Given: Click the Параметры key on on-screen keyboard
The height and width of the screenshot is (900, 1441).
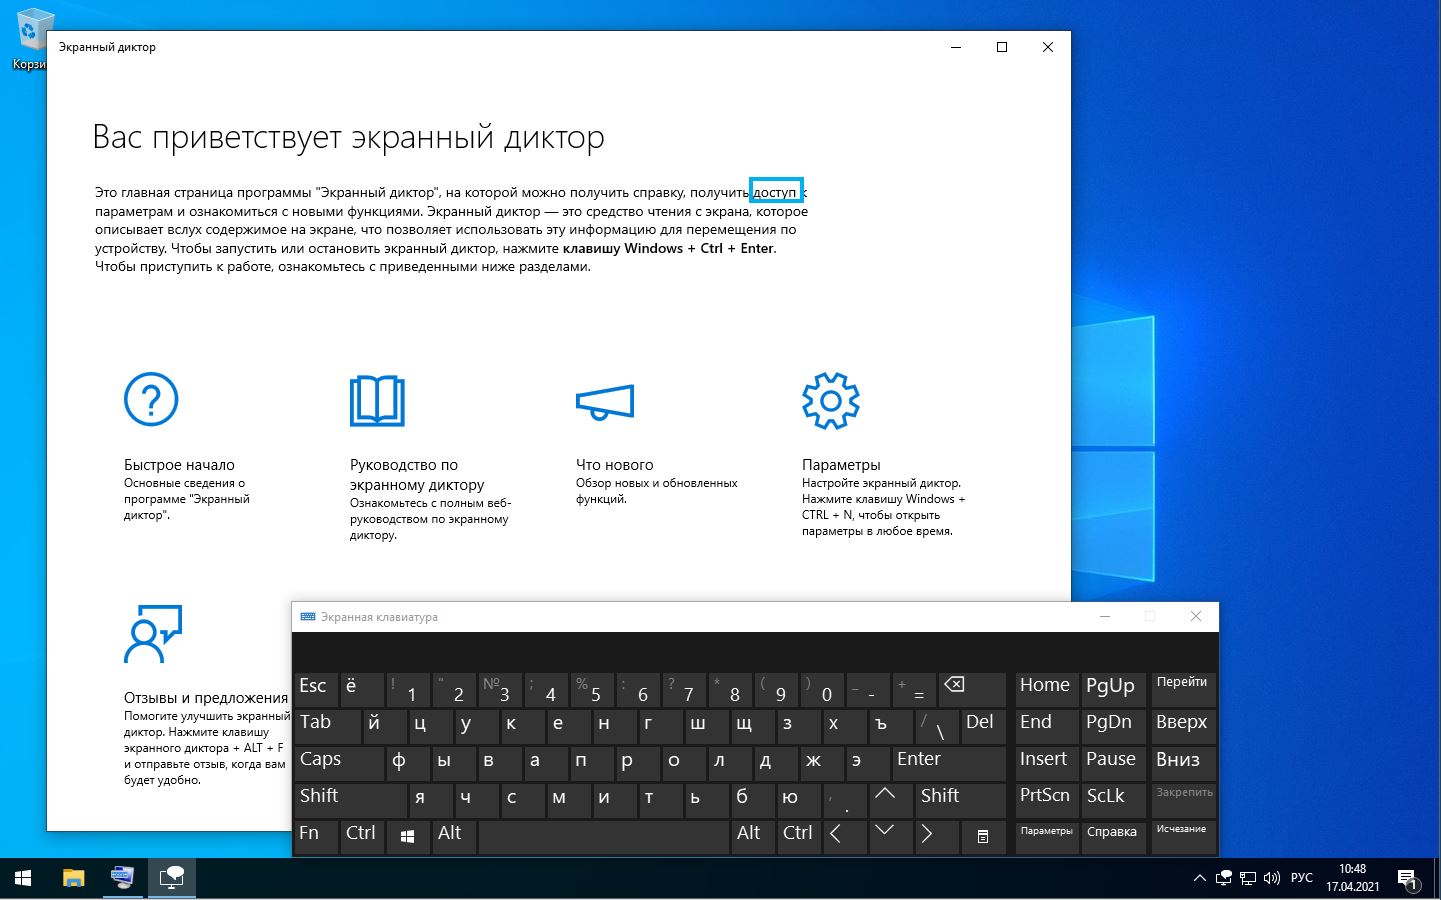Looking at the screenshot, I should tap(1047, 836).
